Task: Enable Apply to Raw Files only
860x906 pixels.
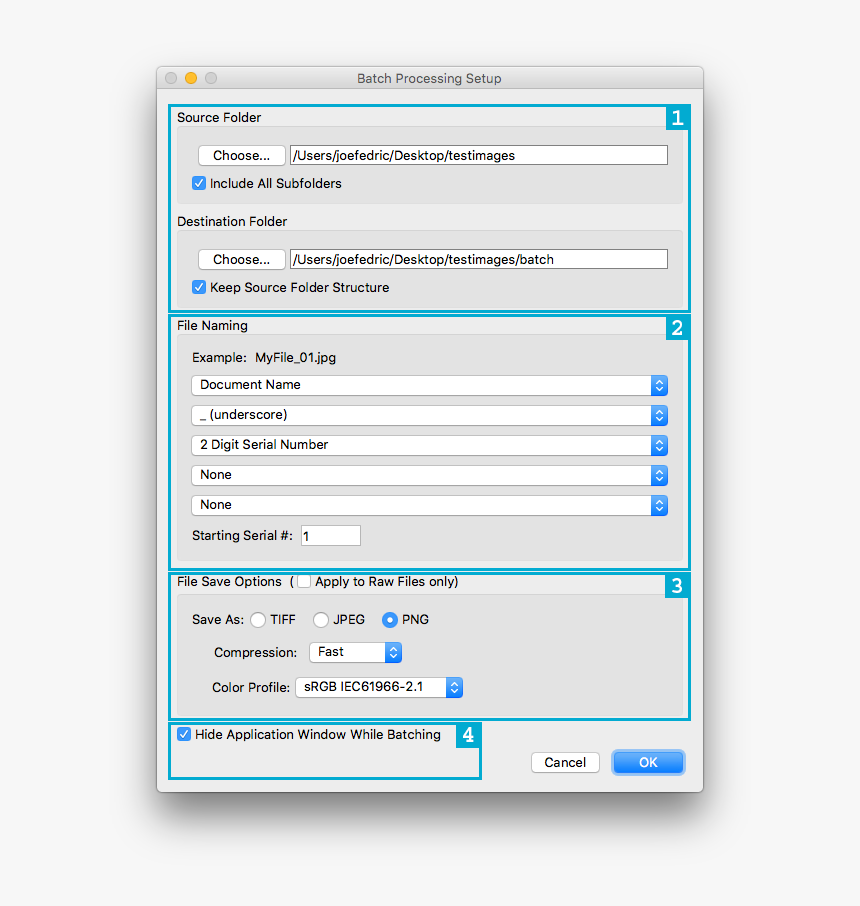Action: coord(304,581)
